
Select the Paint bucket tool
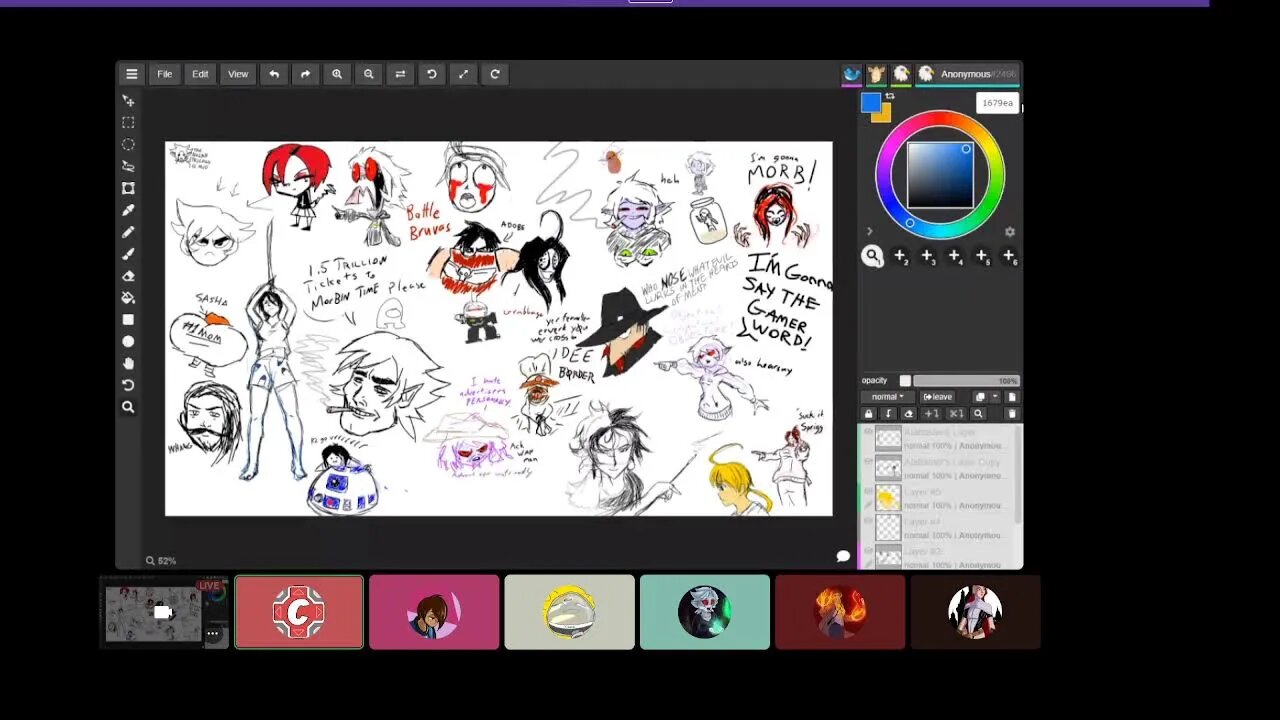click(128, 298)
